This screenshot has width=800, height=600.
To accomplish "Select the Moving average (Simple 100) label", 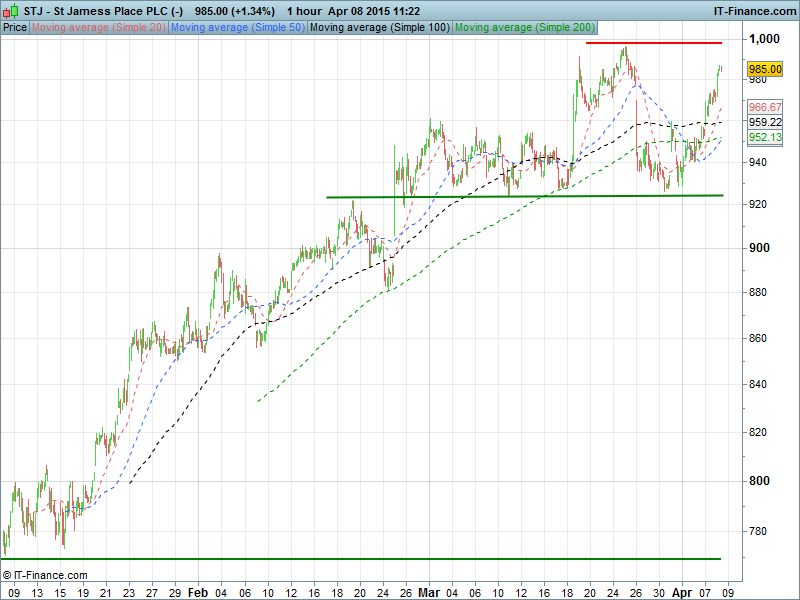I will click(379, 27).
